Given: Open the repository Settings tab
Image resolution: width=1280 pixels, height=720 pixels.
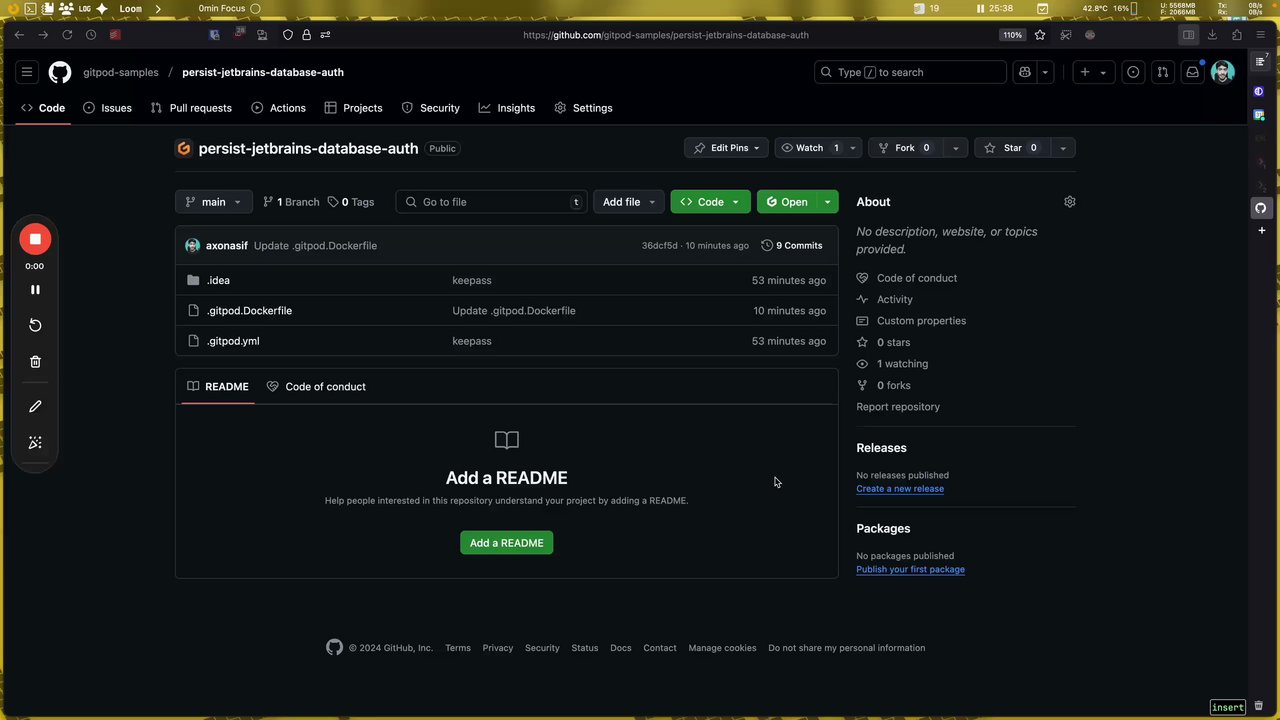Looking at the screenshot, I should click(x=583, y=108).
